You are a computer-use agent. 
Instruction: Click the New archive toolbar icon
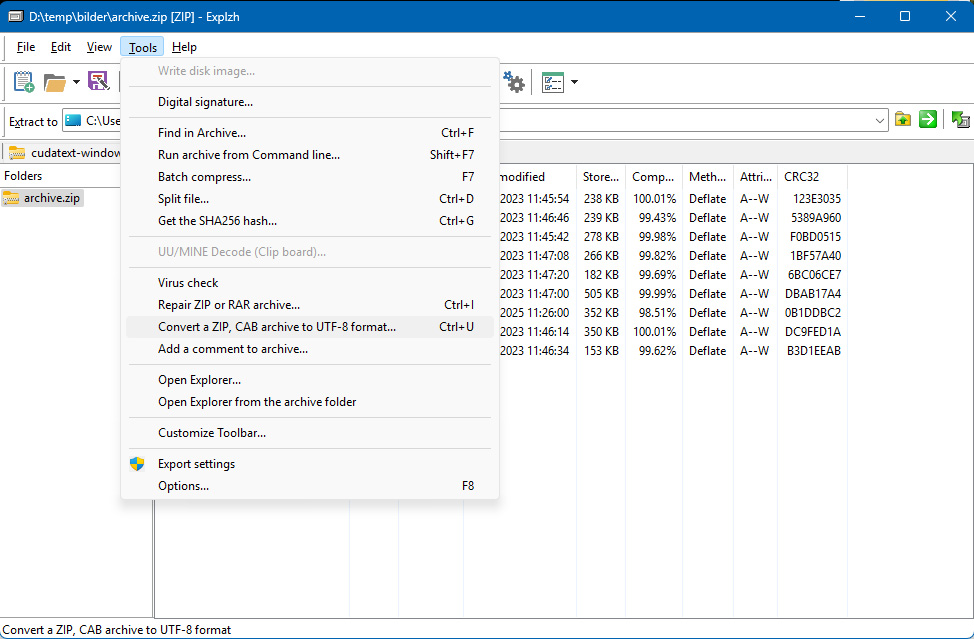(24, 82)
